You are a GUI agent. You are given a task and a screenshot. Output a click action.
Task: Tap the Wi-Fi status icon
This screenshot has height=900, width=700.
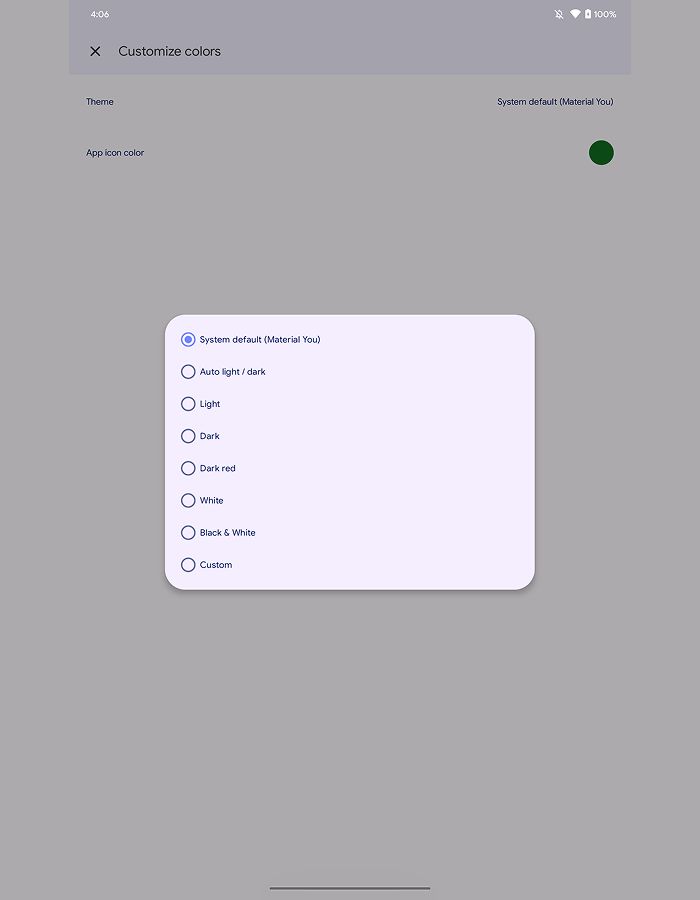575,14
